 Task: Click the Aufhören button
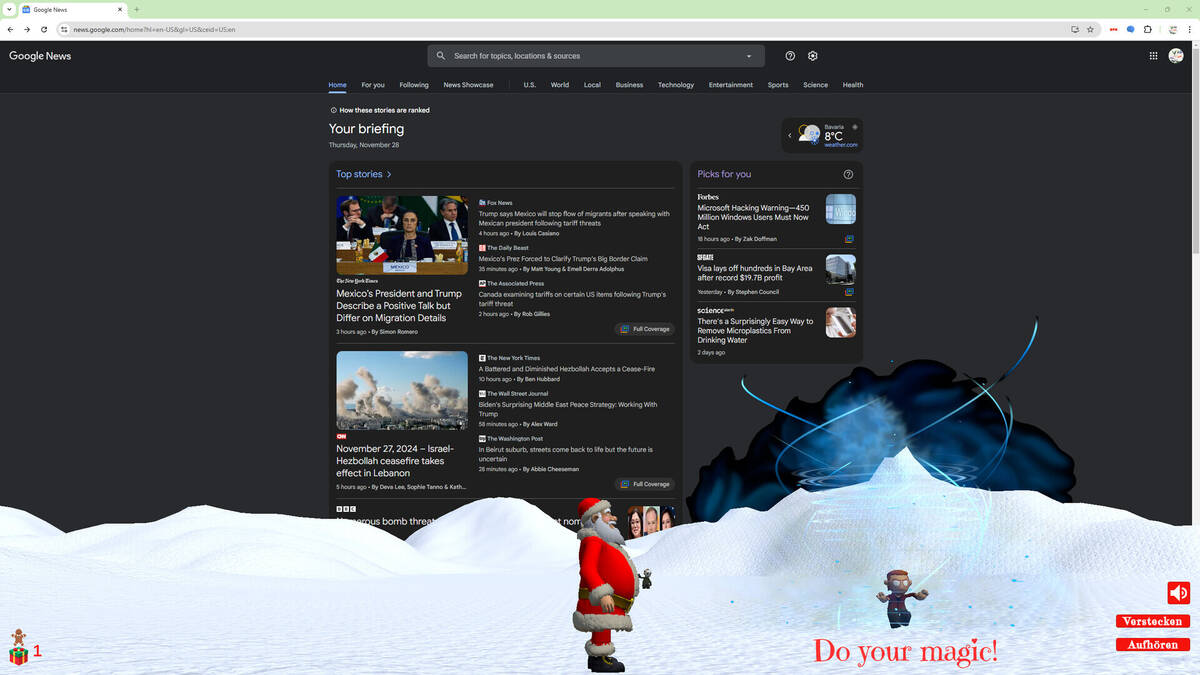[1153, 645]
